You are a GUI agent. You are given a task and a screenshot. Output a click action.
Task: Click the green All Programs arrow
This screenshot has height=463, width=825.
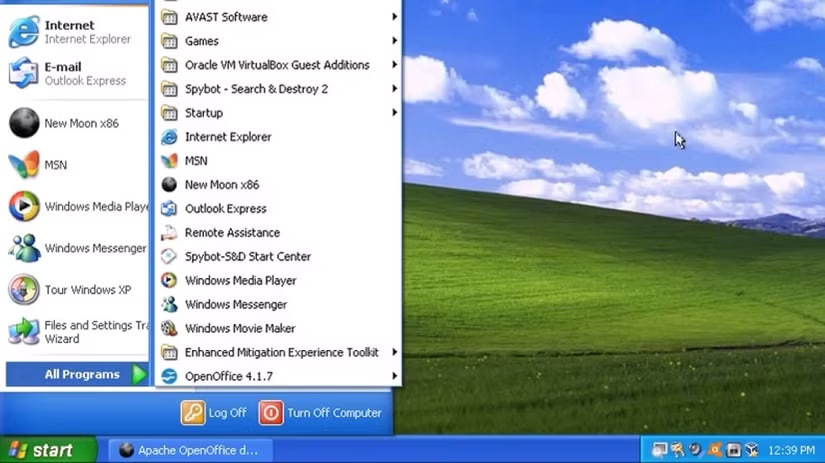[x=139, y=375]
